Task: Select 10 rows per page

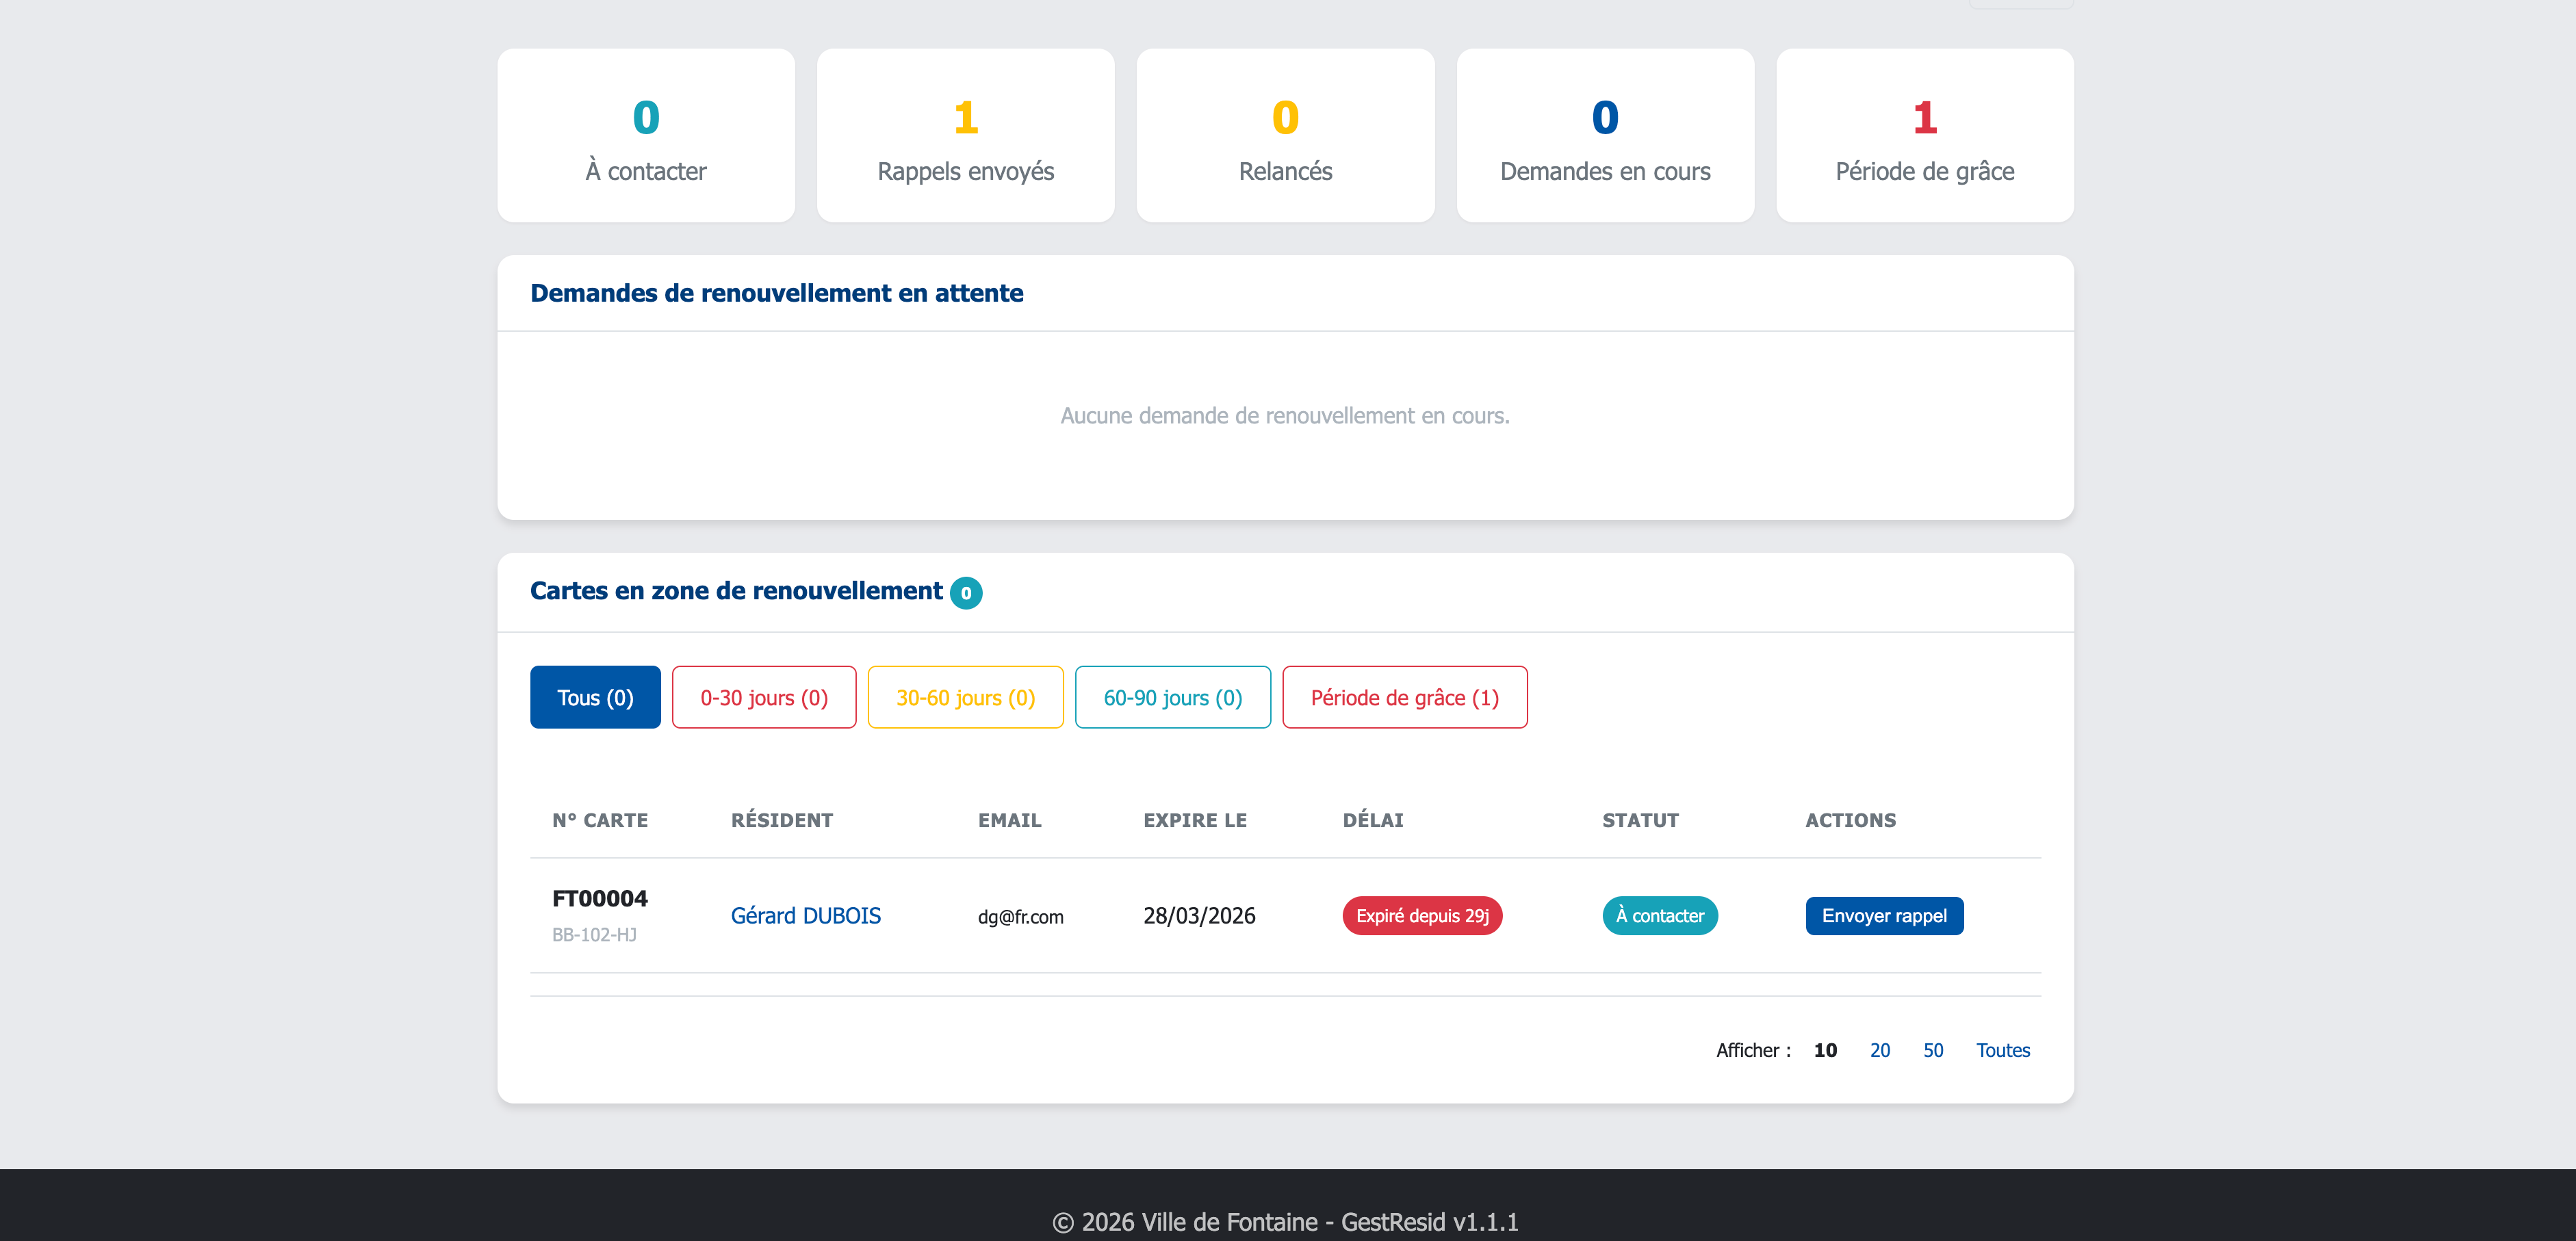Action: pyautogui.click(x=1824, y=1050)
